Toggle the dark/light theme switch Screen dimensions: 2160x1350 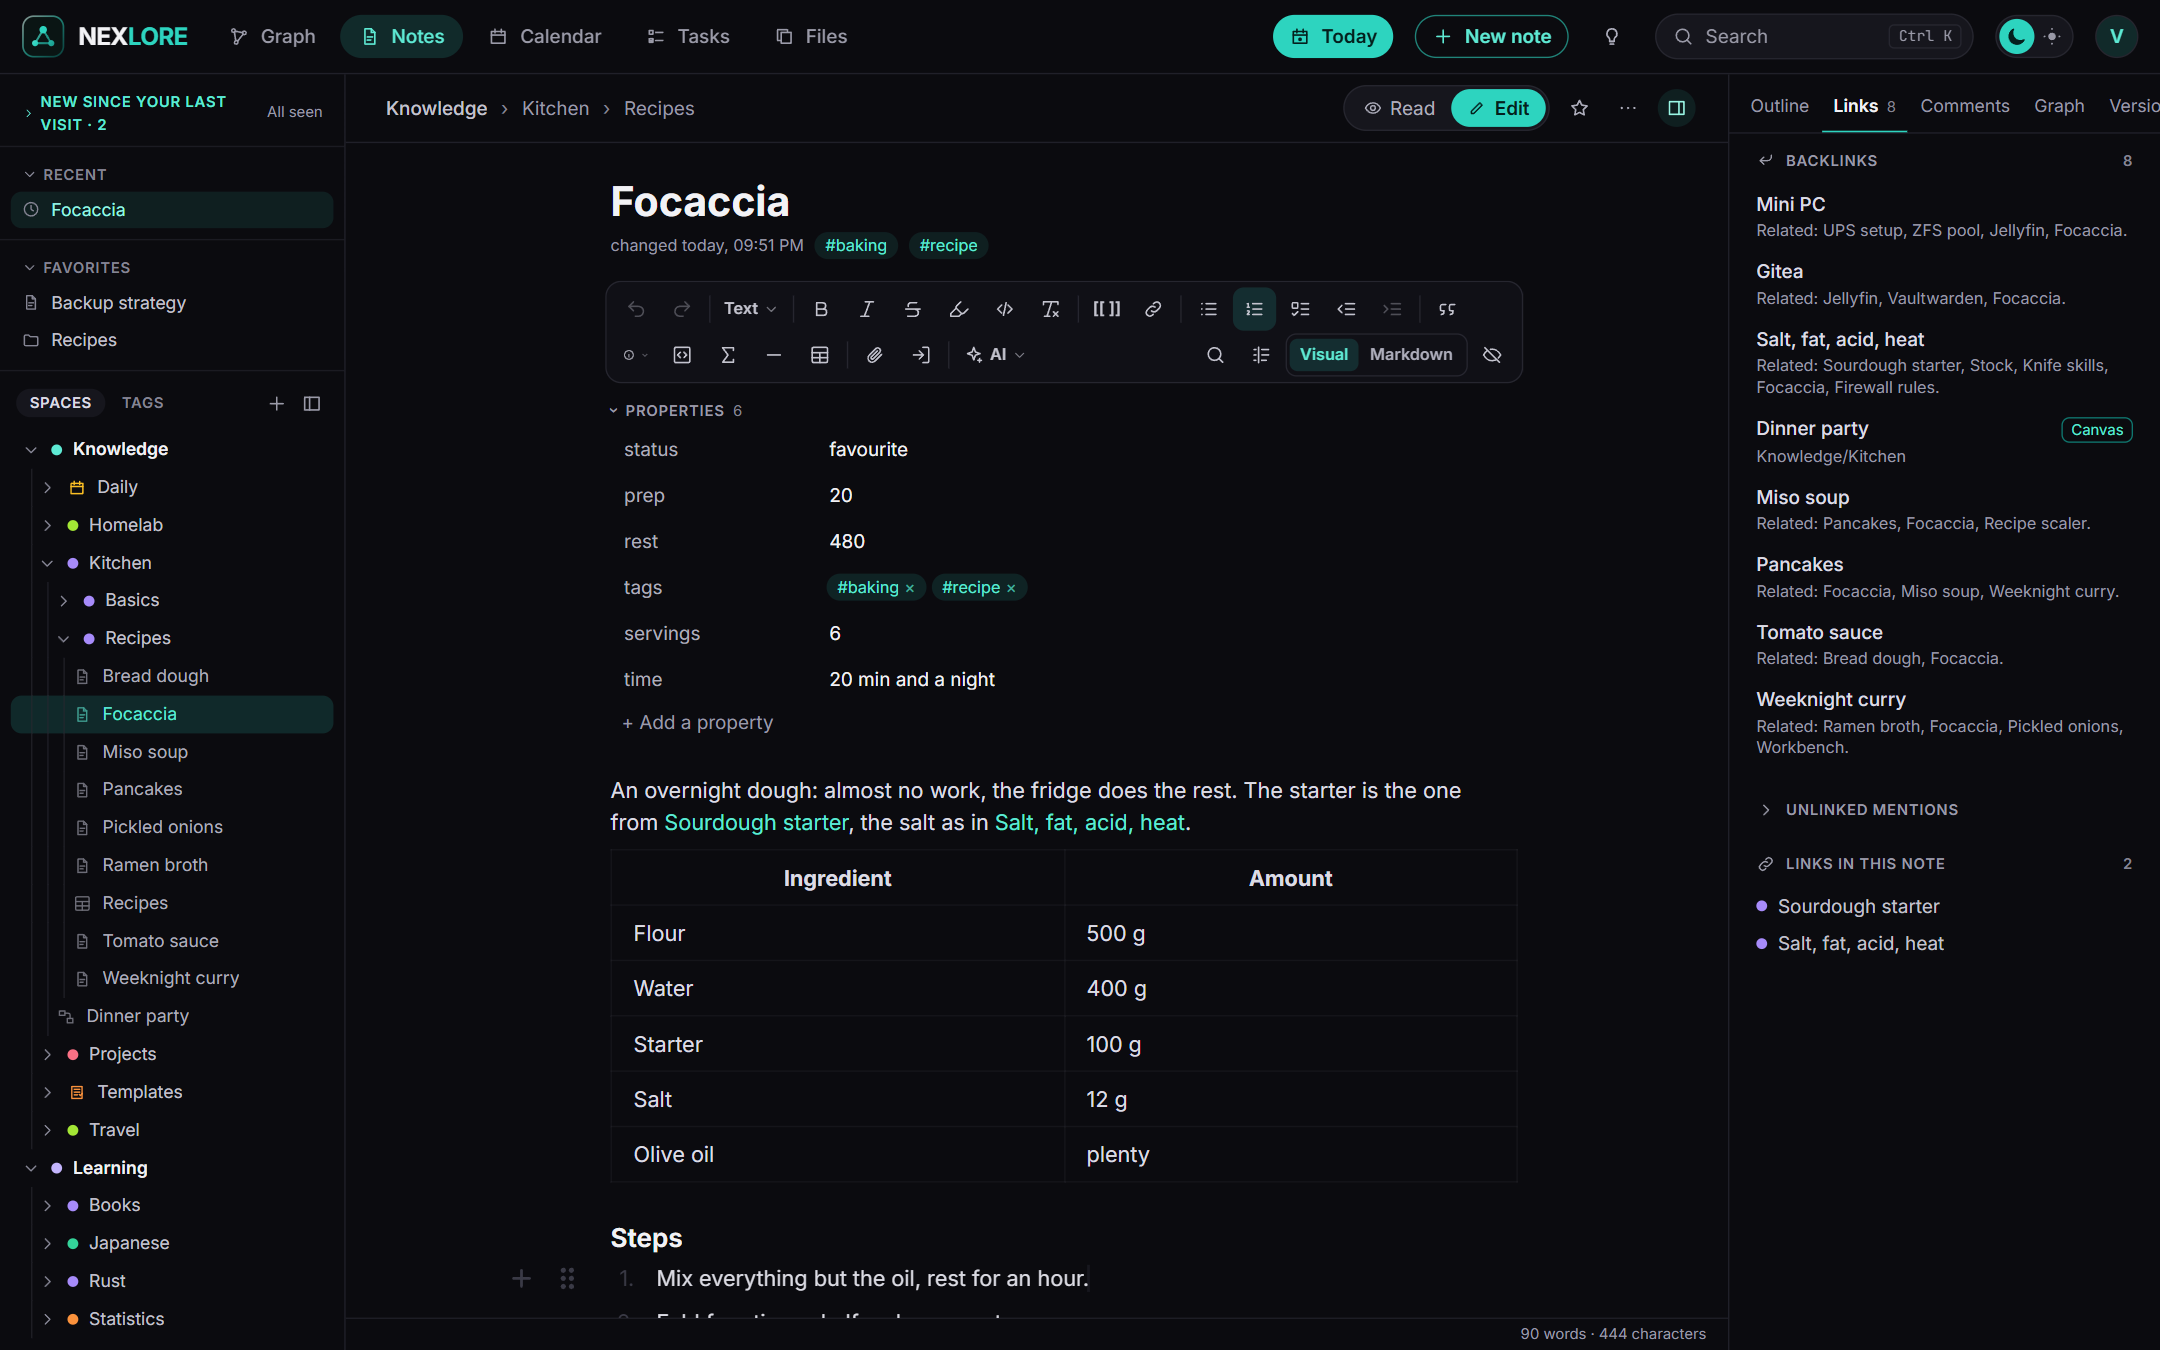click(2034, 37)
